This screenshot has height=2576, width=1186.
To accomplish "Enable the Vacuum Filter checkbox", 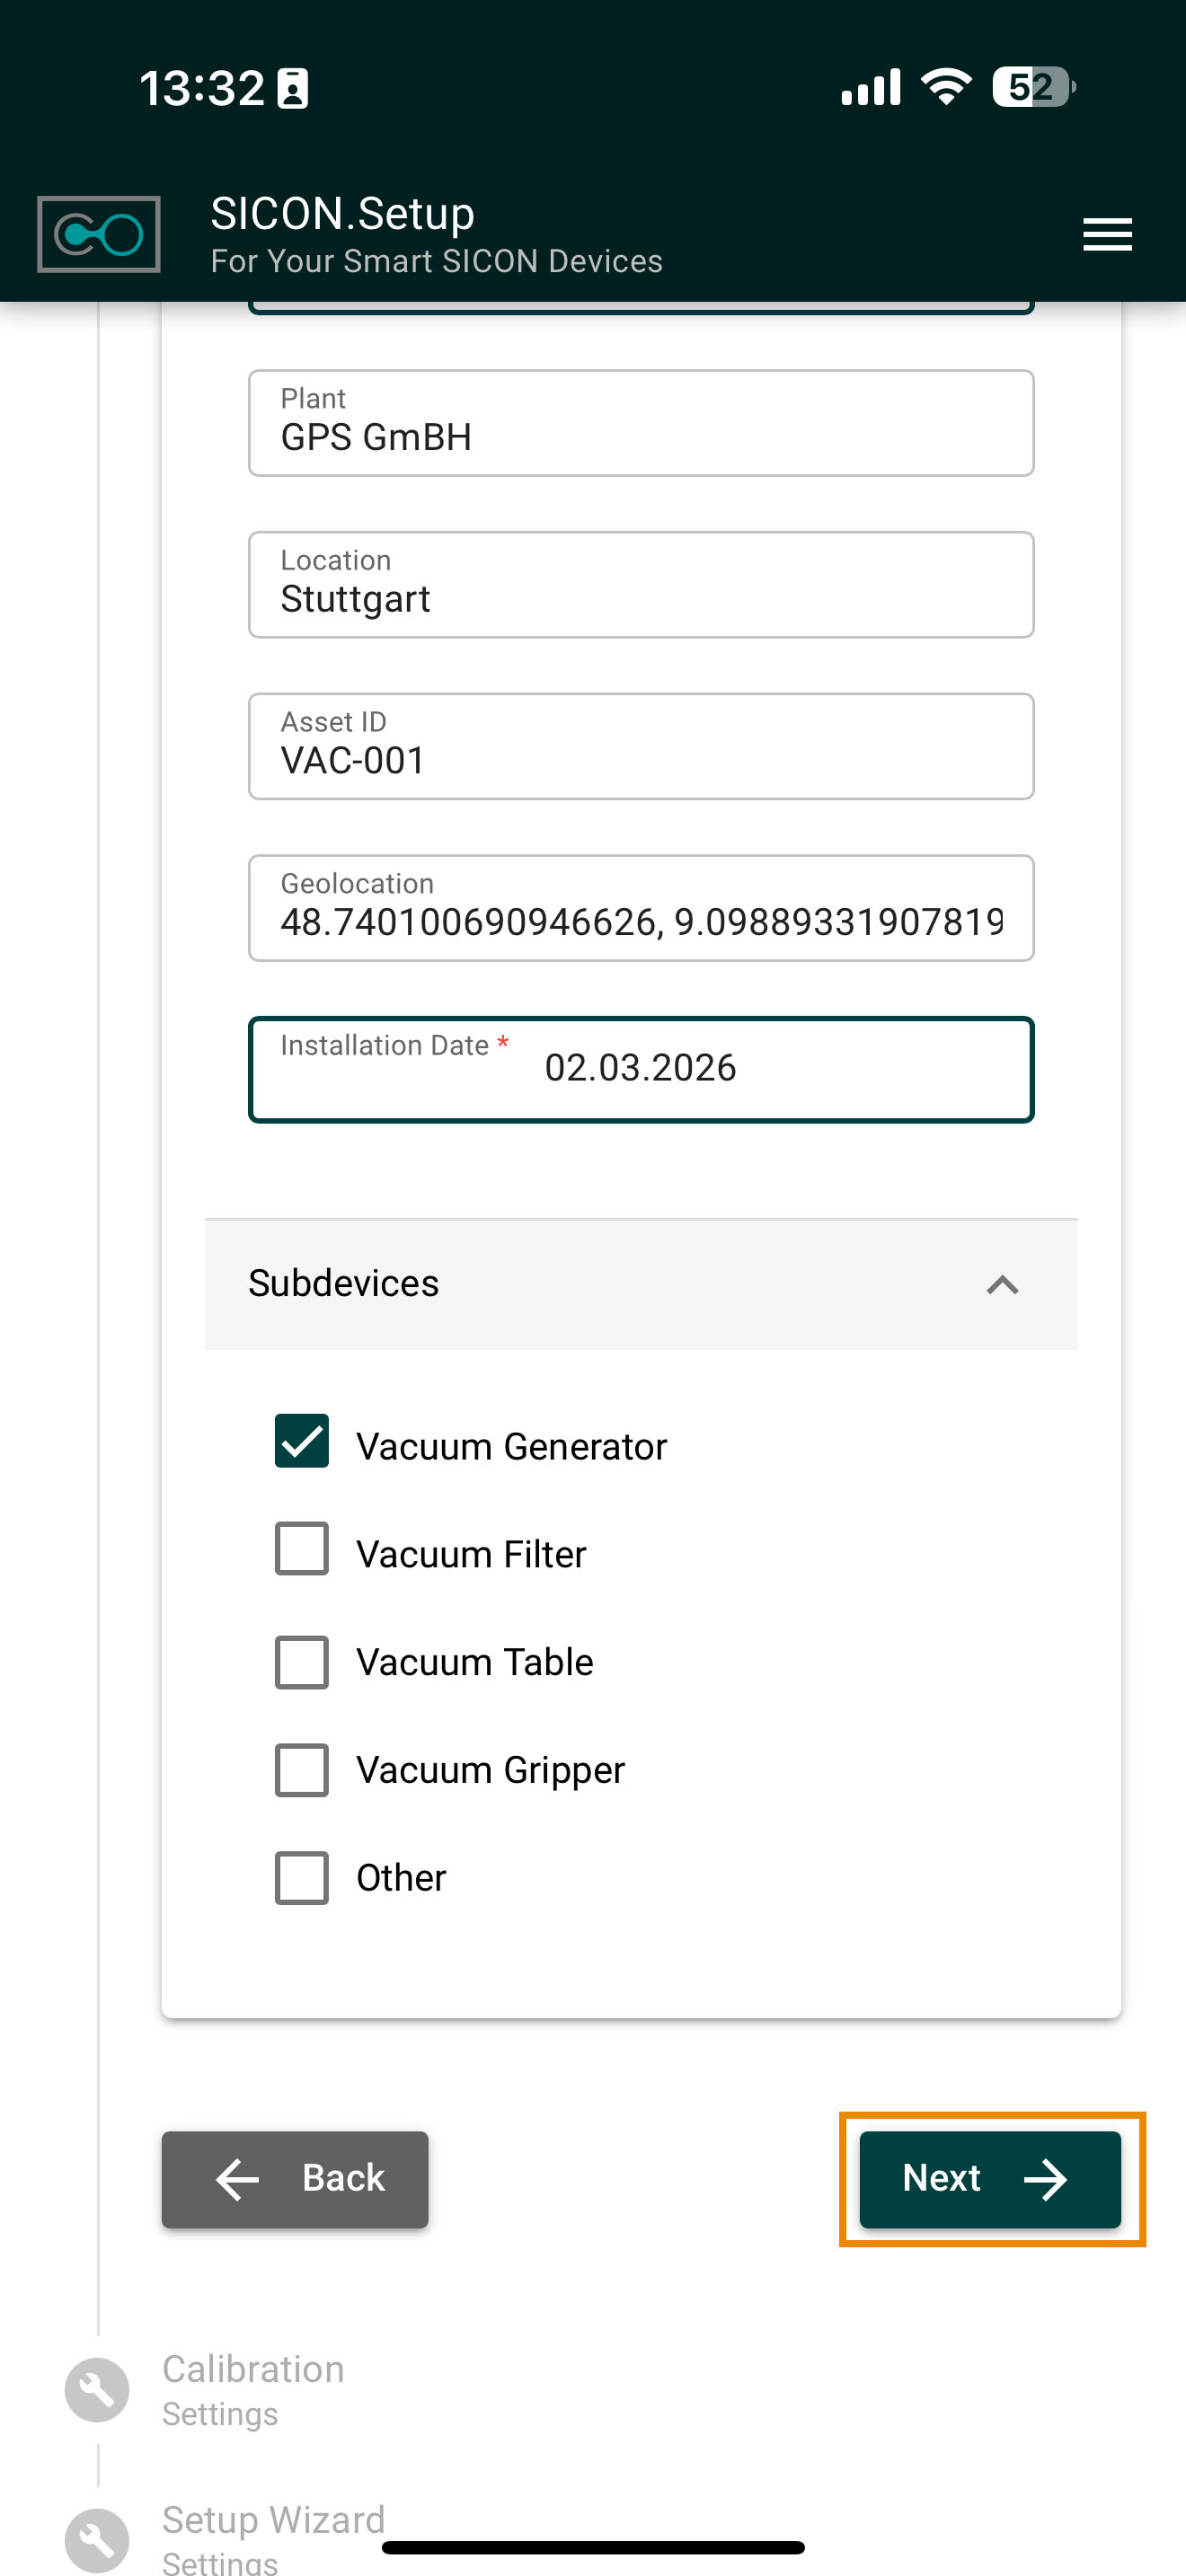I will [302, 1549].
